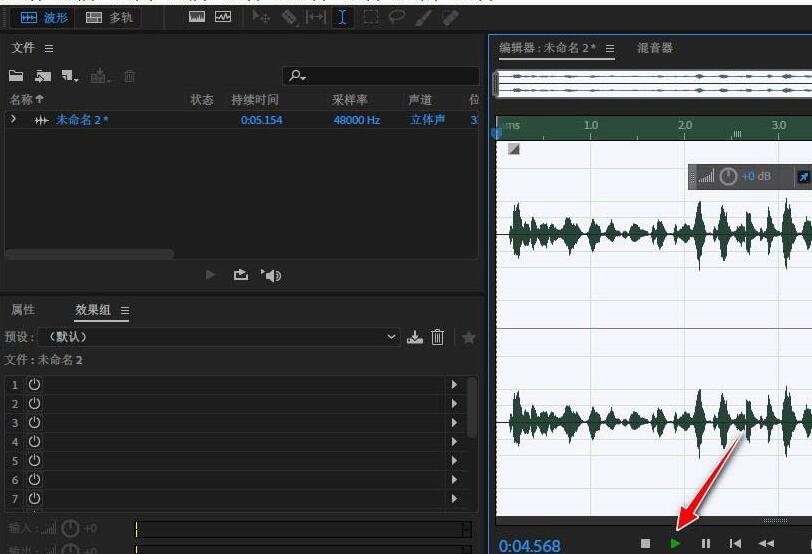
Task: Click the +0 dB volume knob on waveform
Action: pyautogui.click(x=728, y=177)
